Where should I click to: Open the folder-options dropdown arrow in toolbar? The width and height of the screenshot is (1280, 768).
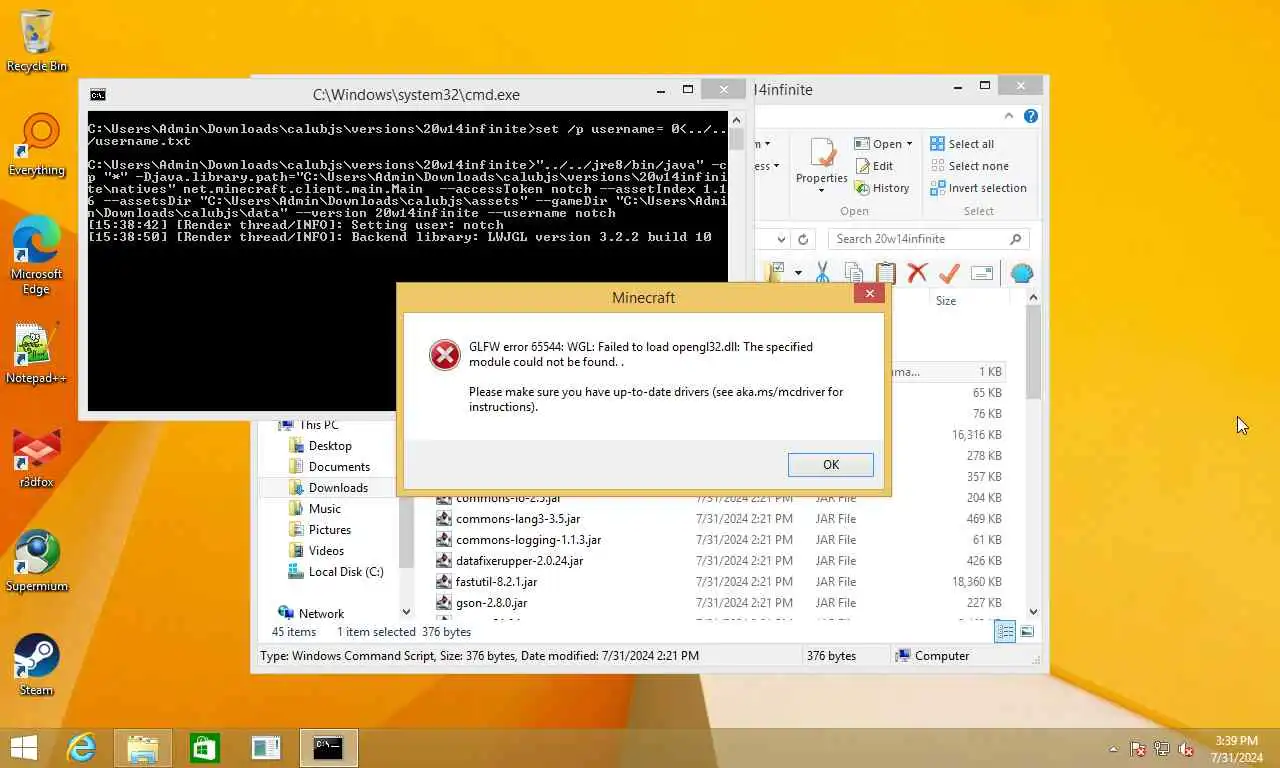tap(798, 273)
